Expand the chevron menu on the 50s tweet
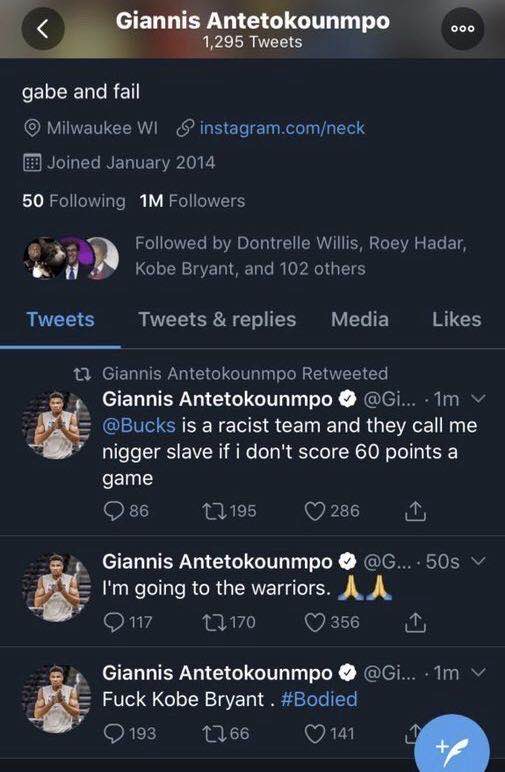Screen dimensions: 505x772 [478, 560]
